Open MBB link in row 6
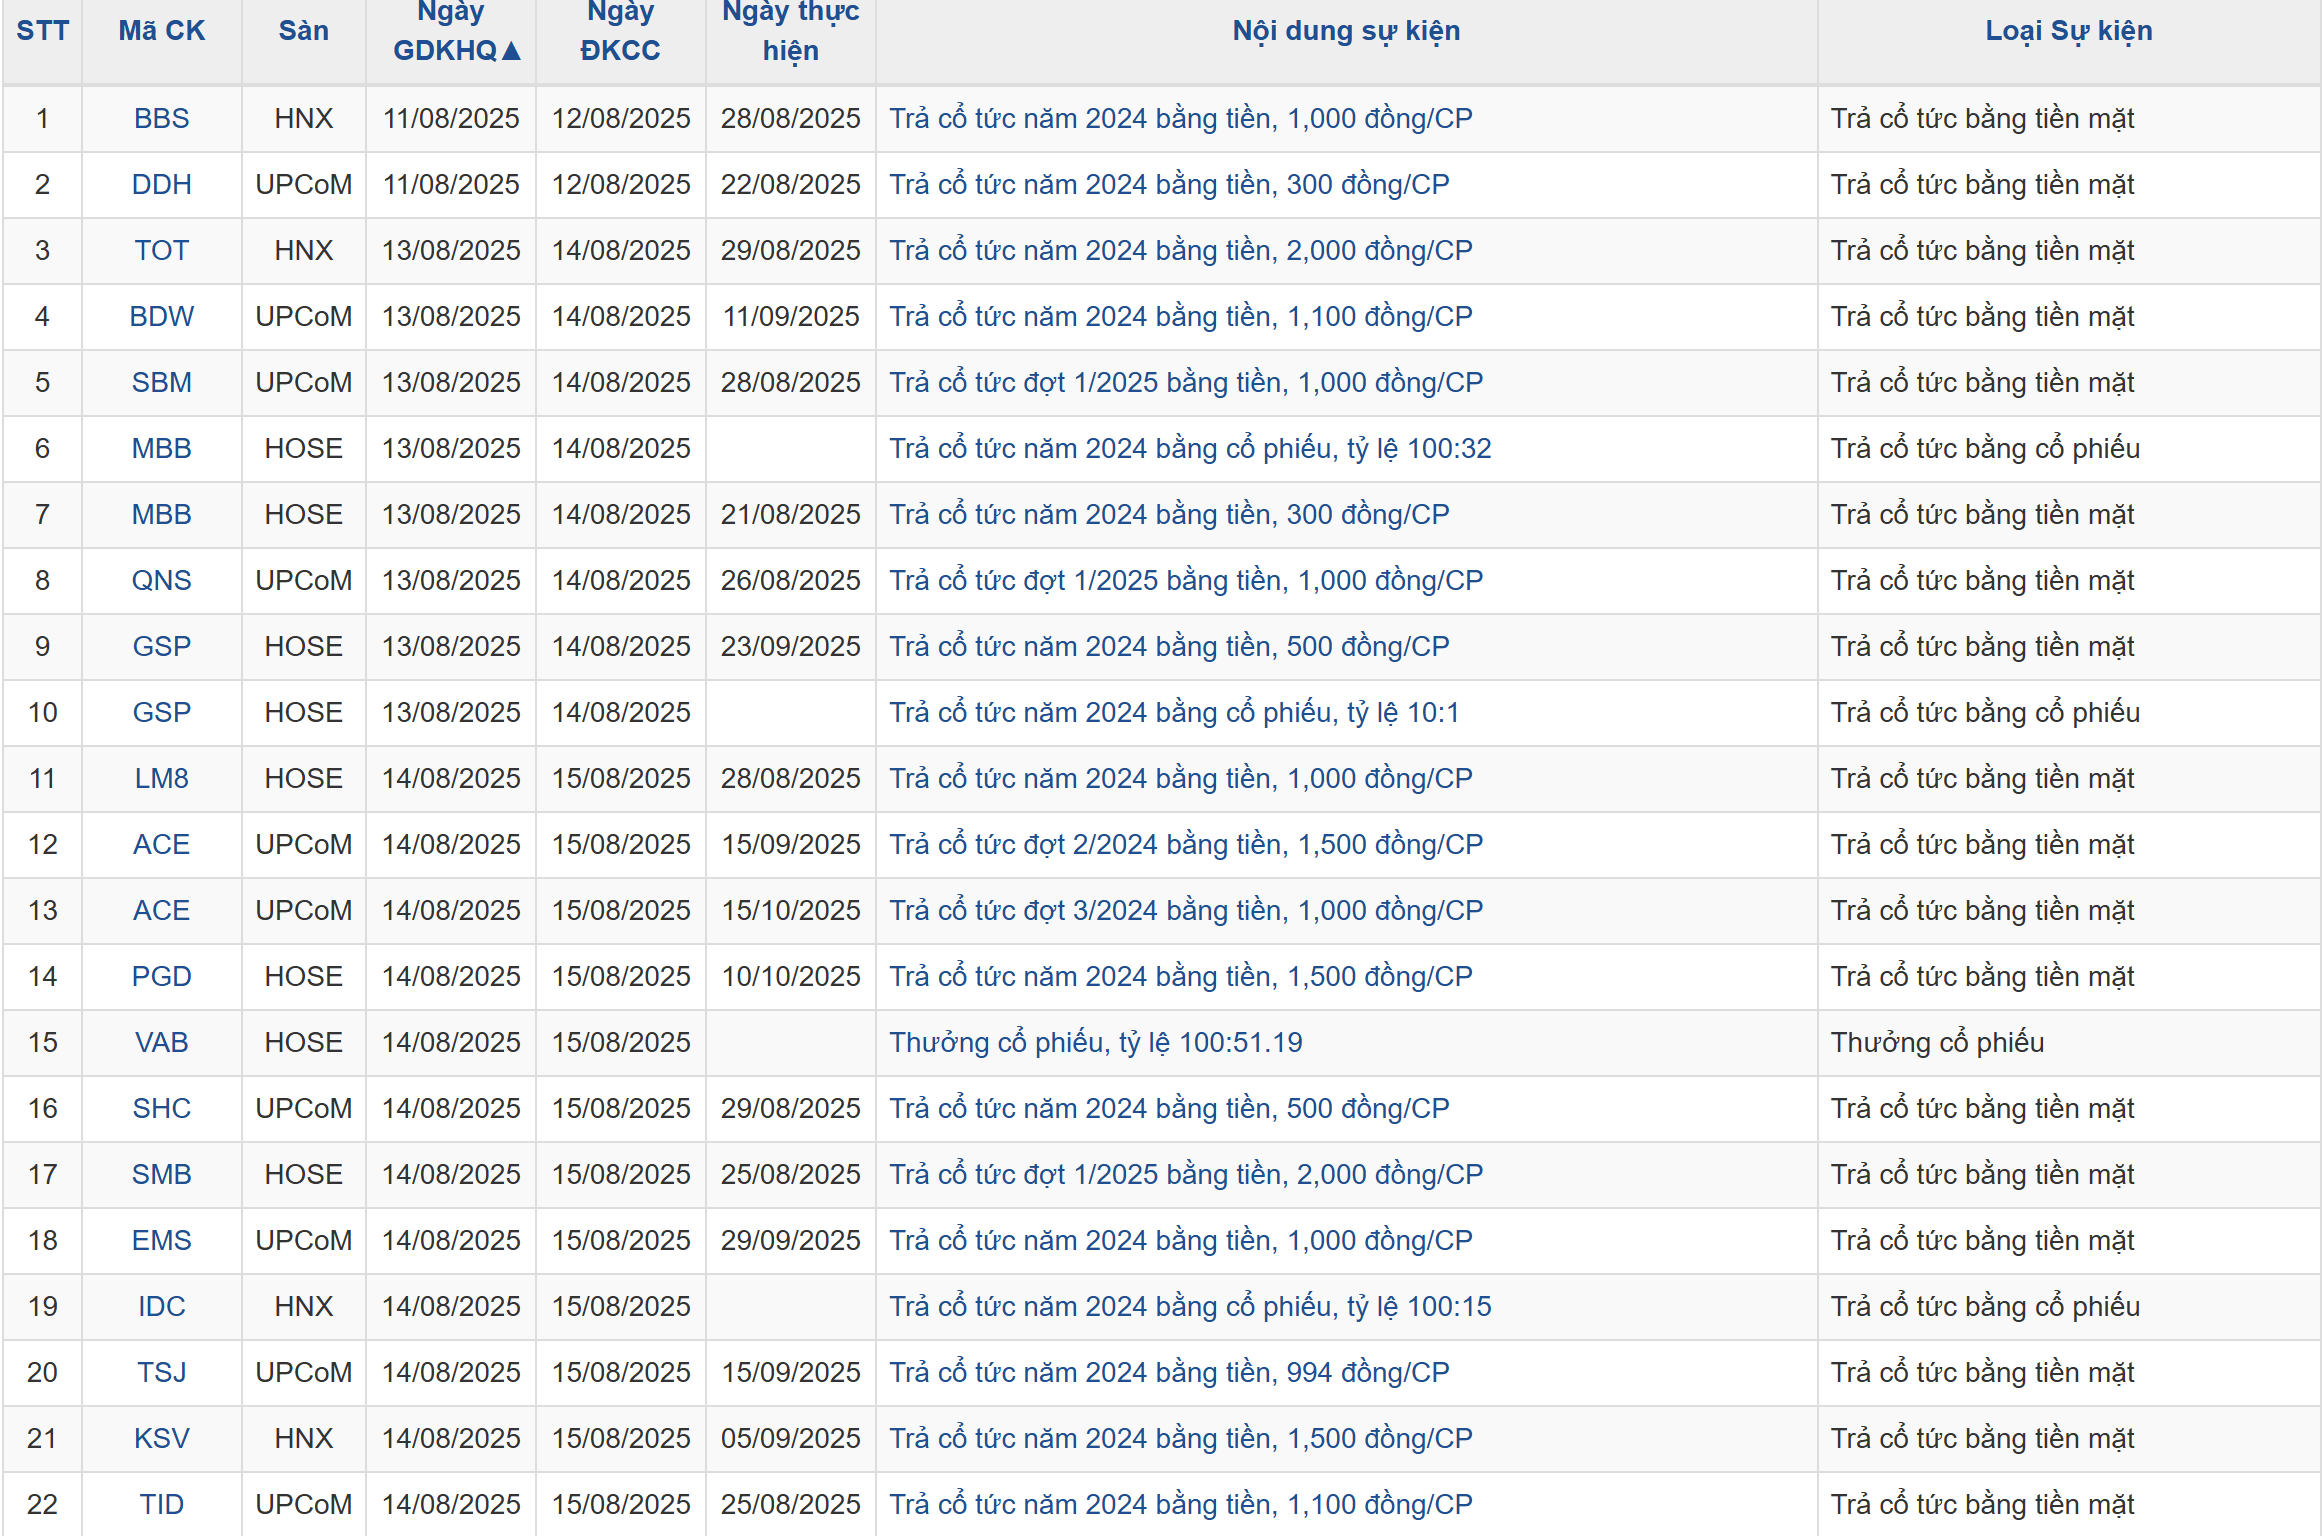Image resolution: width=2322 pixels, height=1536 pixels. tap(161, 449)
